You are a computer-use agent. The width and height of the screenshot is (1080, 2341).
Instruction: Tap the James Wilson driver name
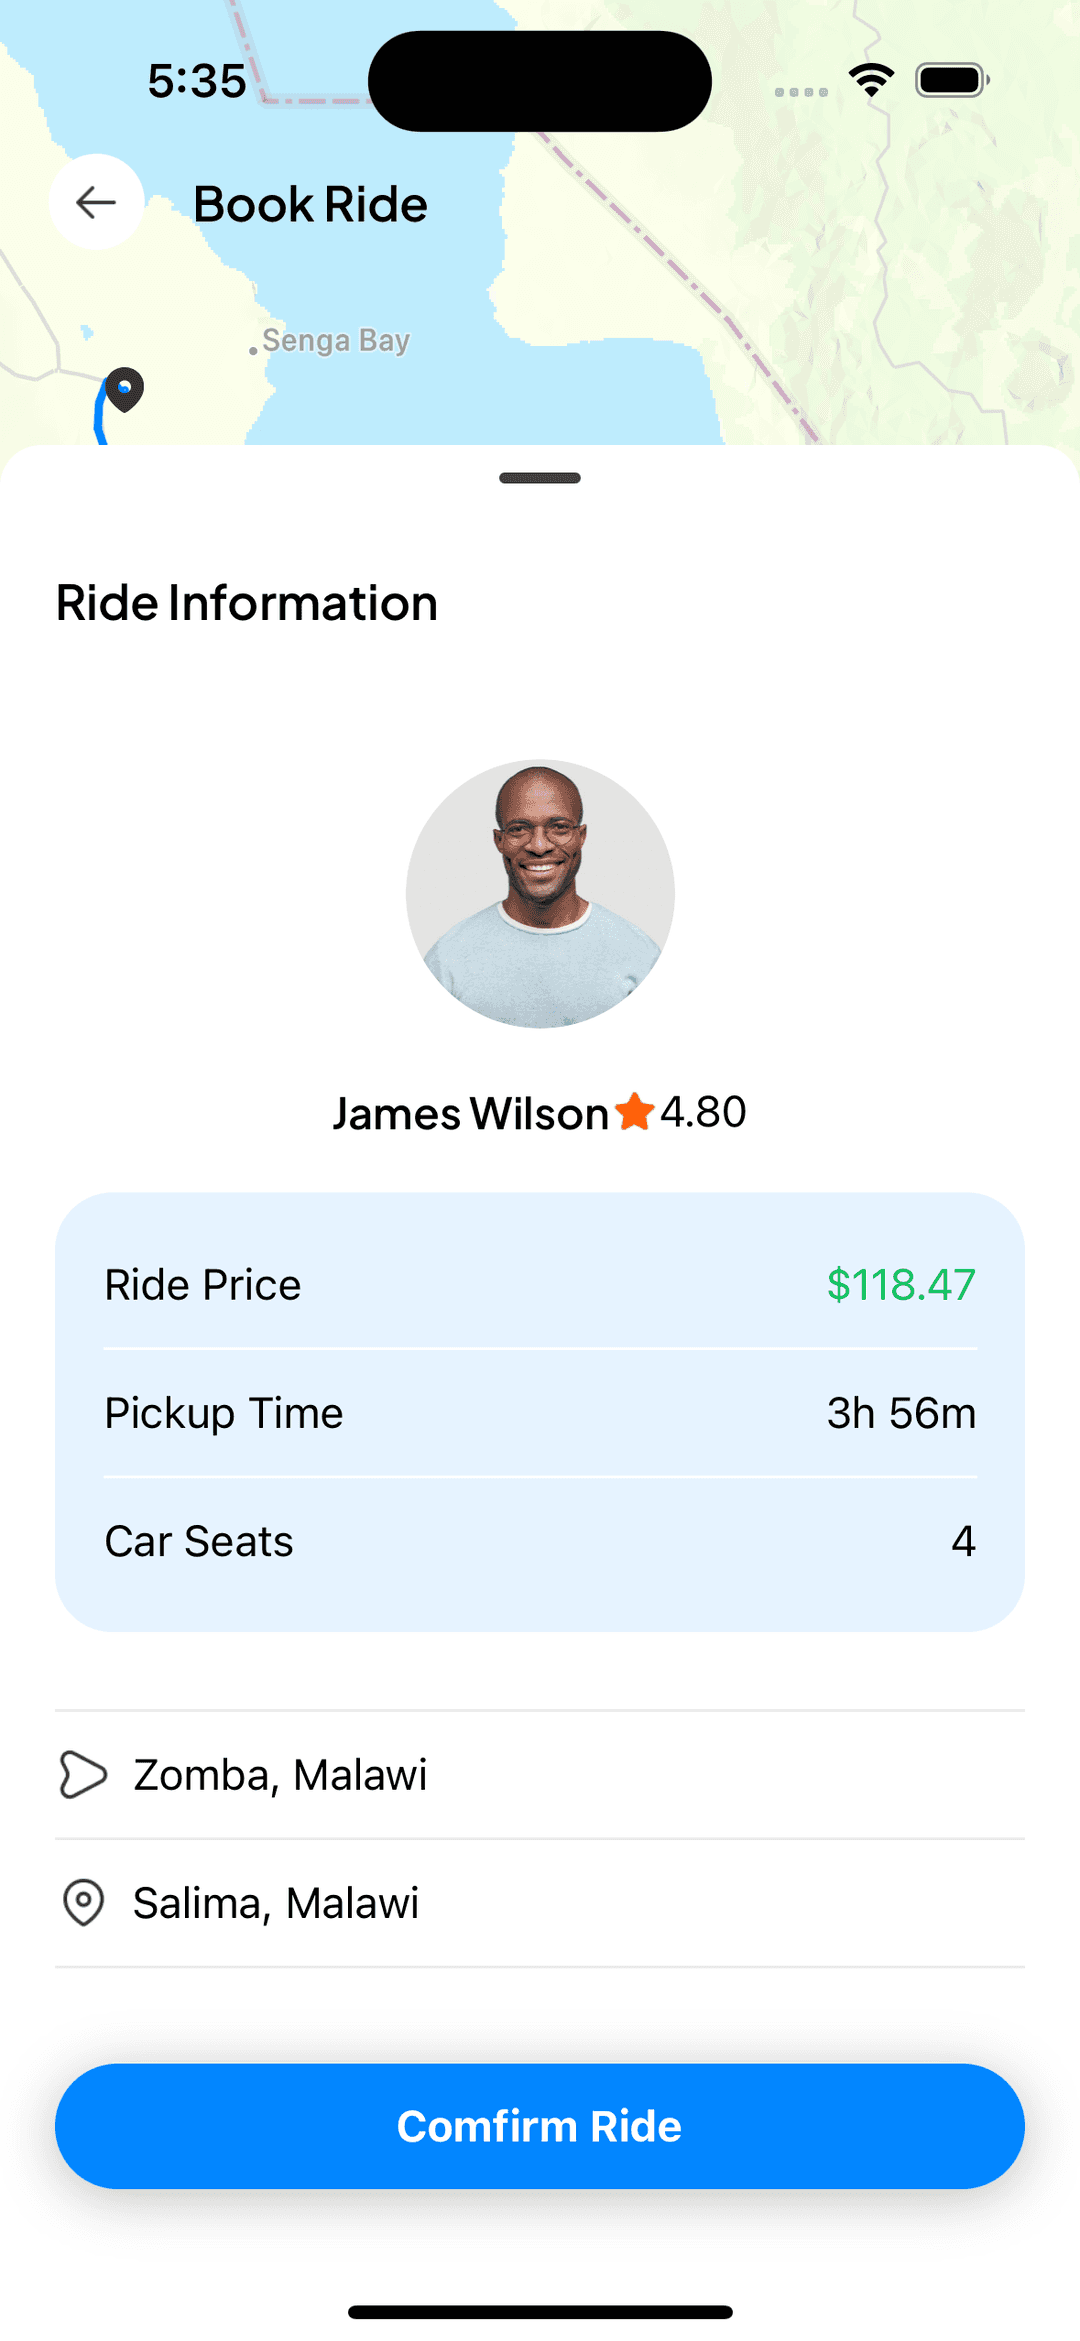point(470,1113)
